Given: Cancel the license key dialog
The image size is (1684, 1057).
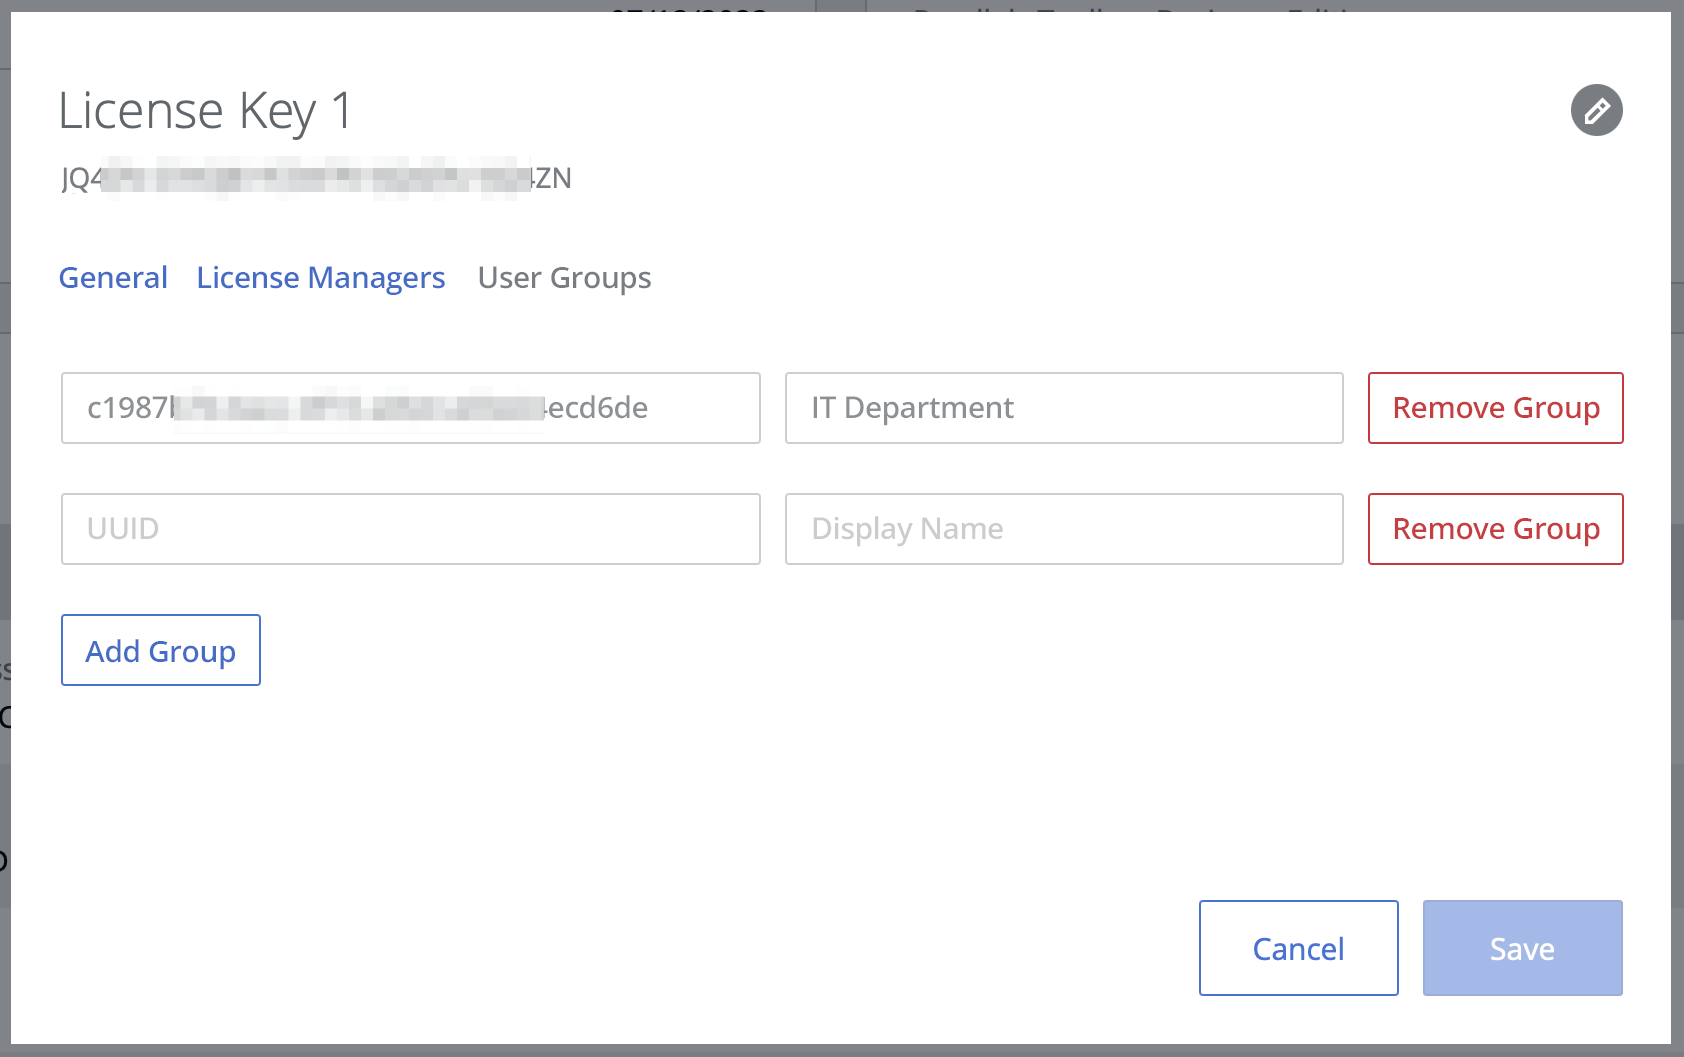Looking at the screenshot, I should click(x=1299, y=948).
